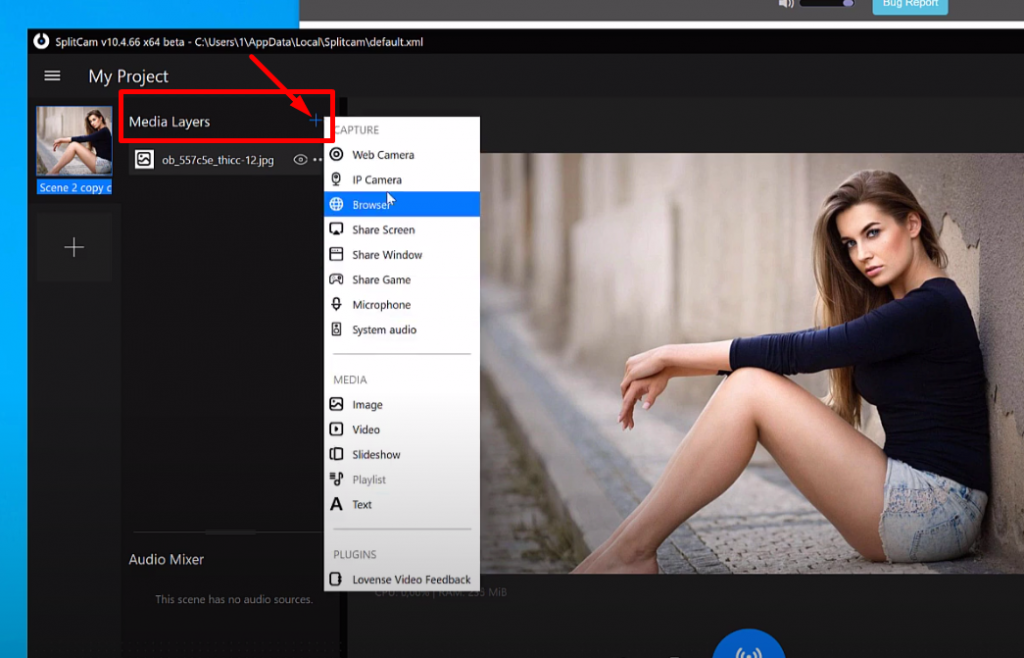Viewport: 1024px width, 658px height.
Task: Select the Scene 2 copy thumbnail
Action: (x=74, y=142)
